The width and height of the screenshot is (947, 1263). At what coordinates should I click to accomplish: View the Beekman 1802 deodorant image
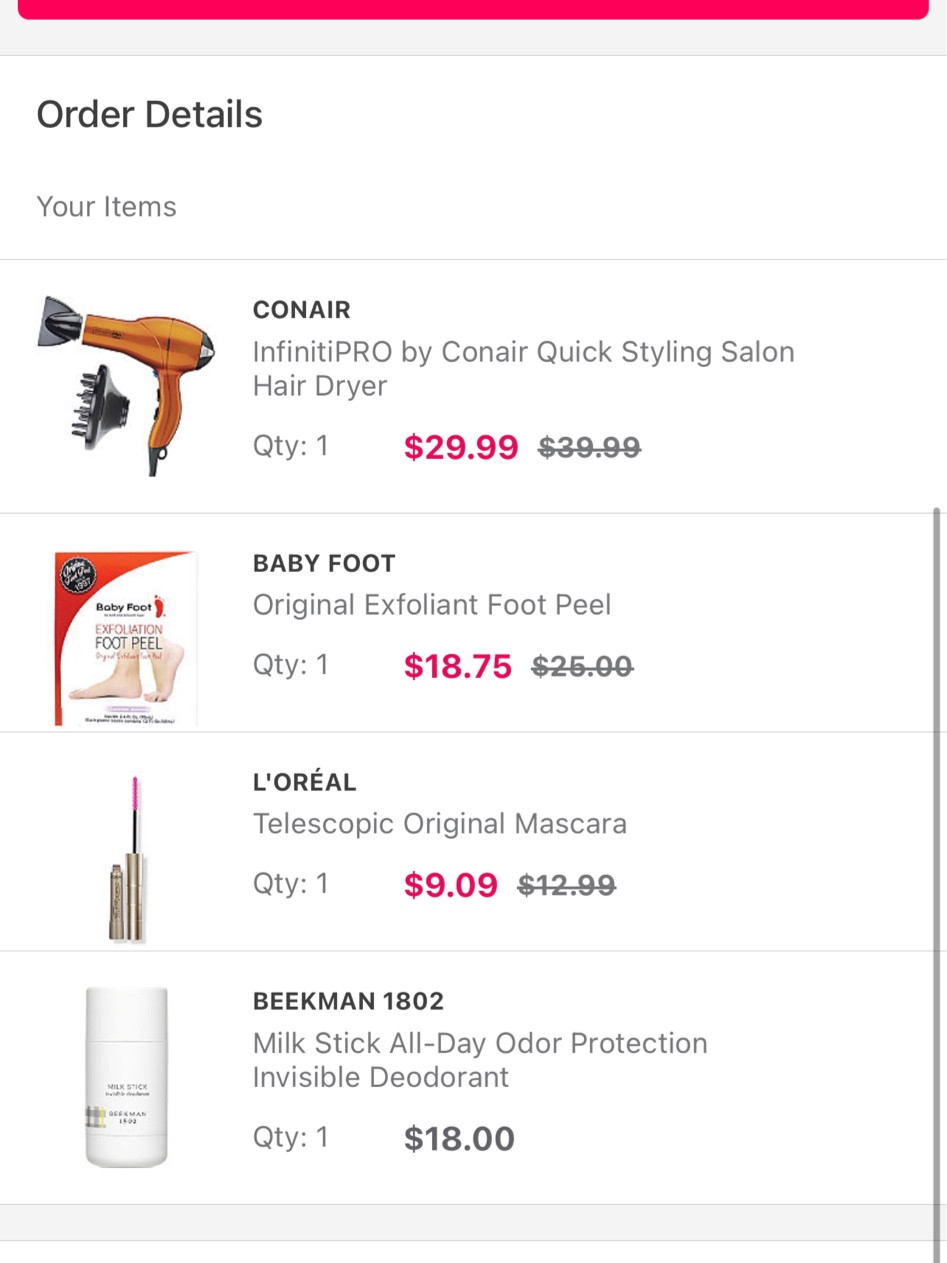(x=126, y=1077)
